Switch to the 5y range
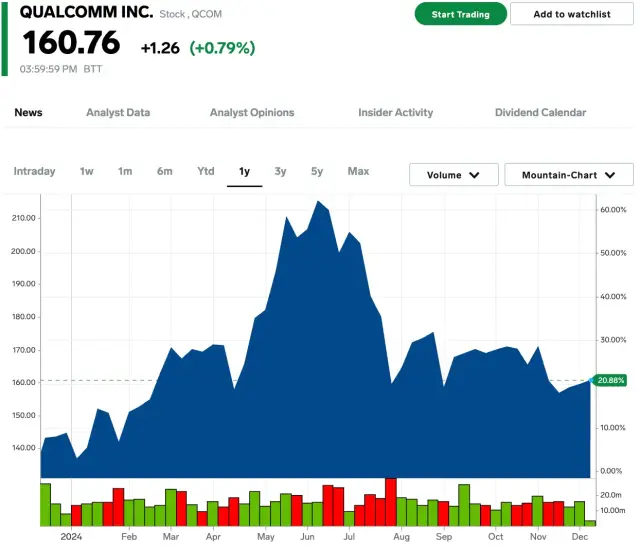Screen dimensions: 640x549 [317, 172]
